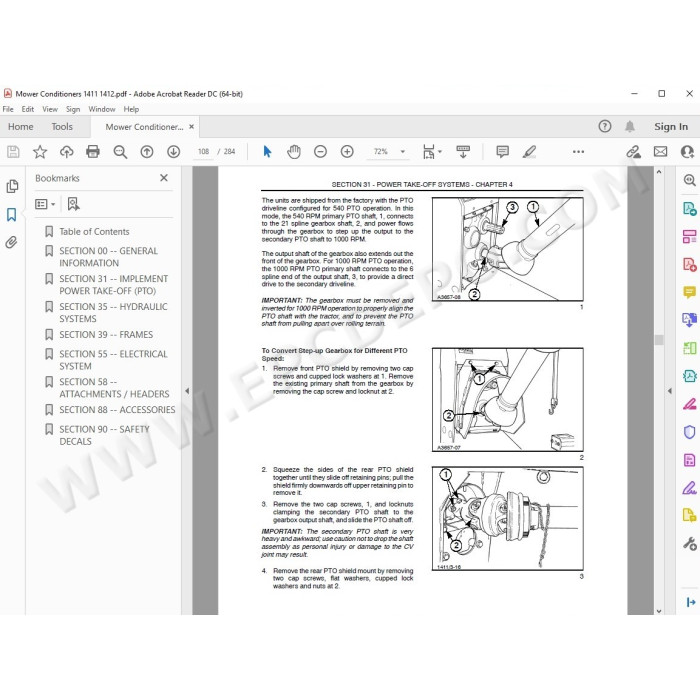Toggle the Bookmarks panel icon in sidebar
This screenshot has height=700, width=700.
(x=12, y=215)
